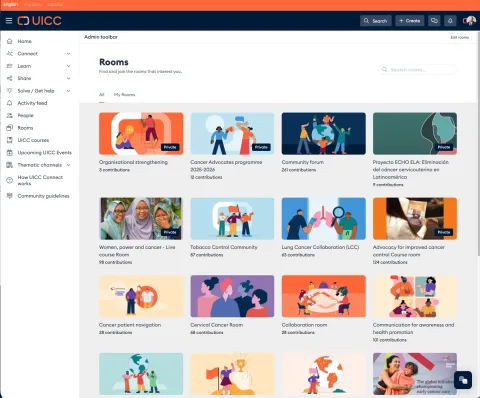Screen dimensions: 480x398
Task: Click the Home icon in sidebar
Action: (10, 41)
